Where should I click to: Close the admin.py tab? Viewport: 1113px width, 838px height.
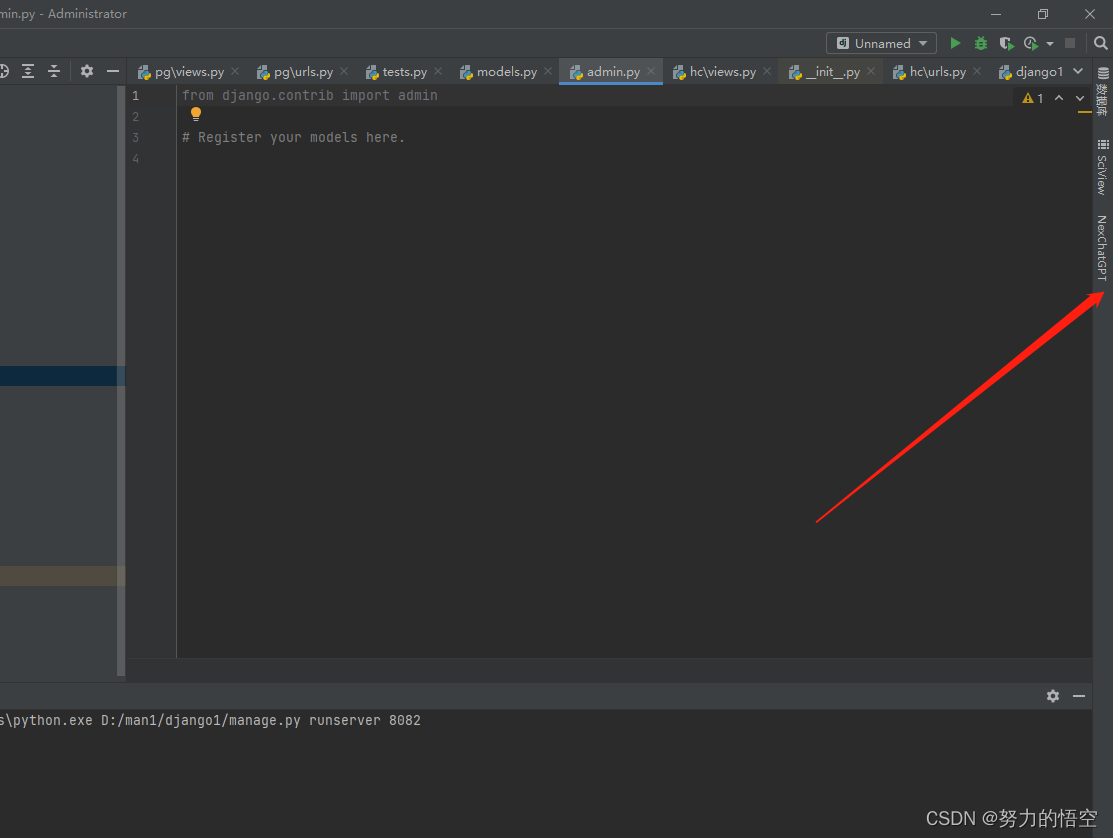pyautogui.click(x=651, y=71)
